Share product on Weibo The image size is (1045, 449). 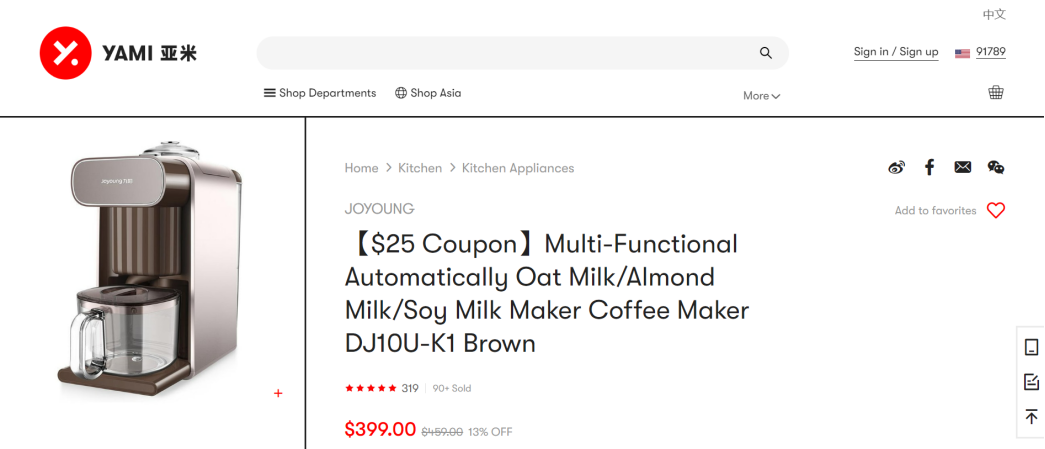896,167
